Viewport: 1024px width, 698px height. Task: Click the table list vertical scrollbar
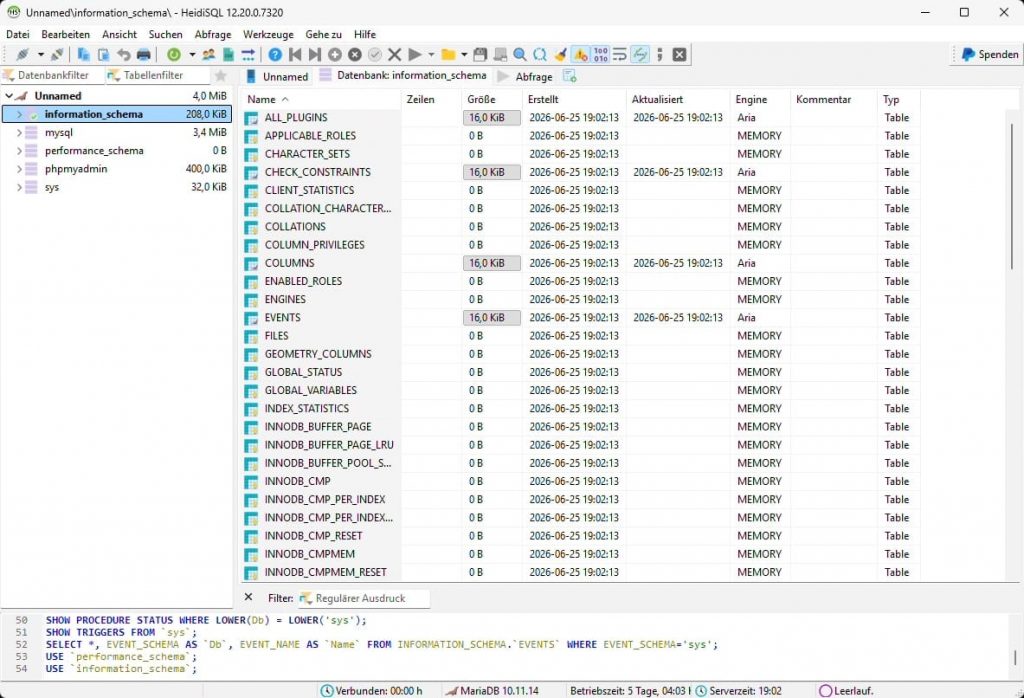pos(1012,196)
